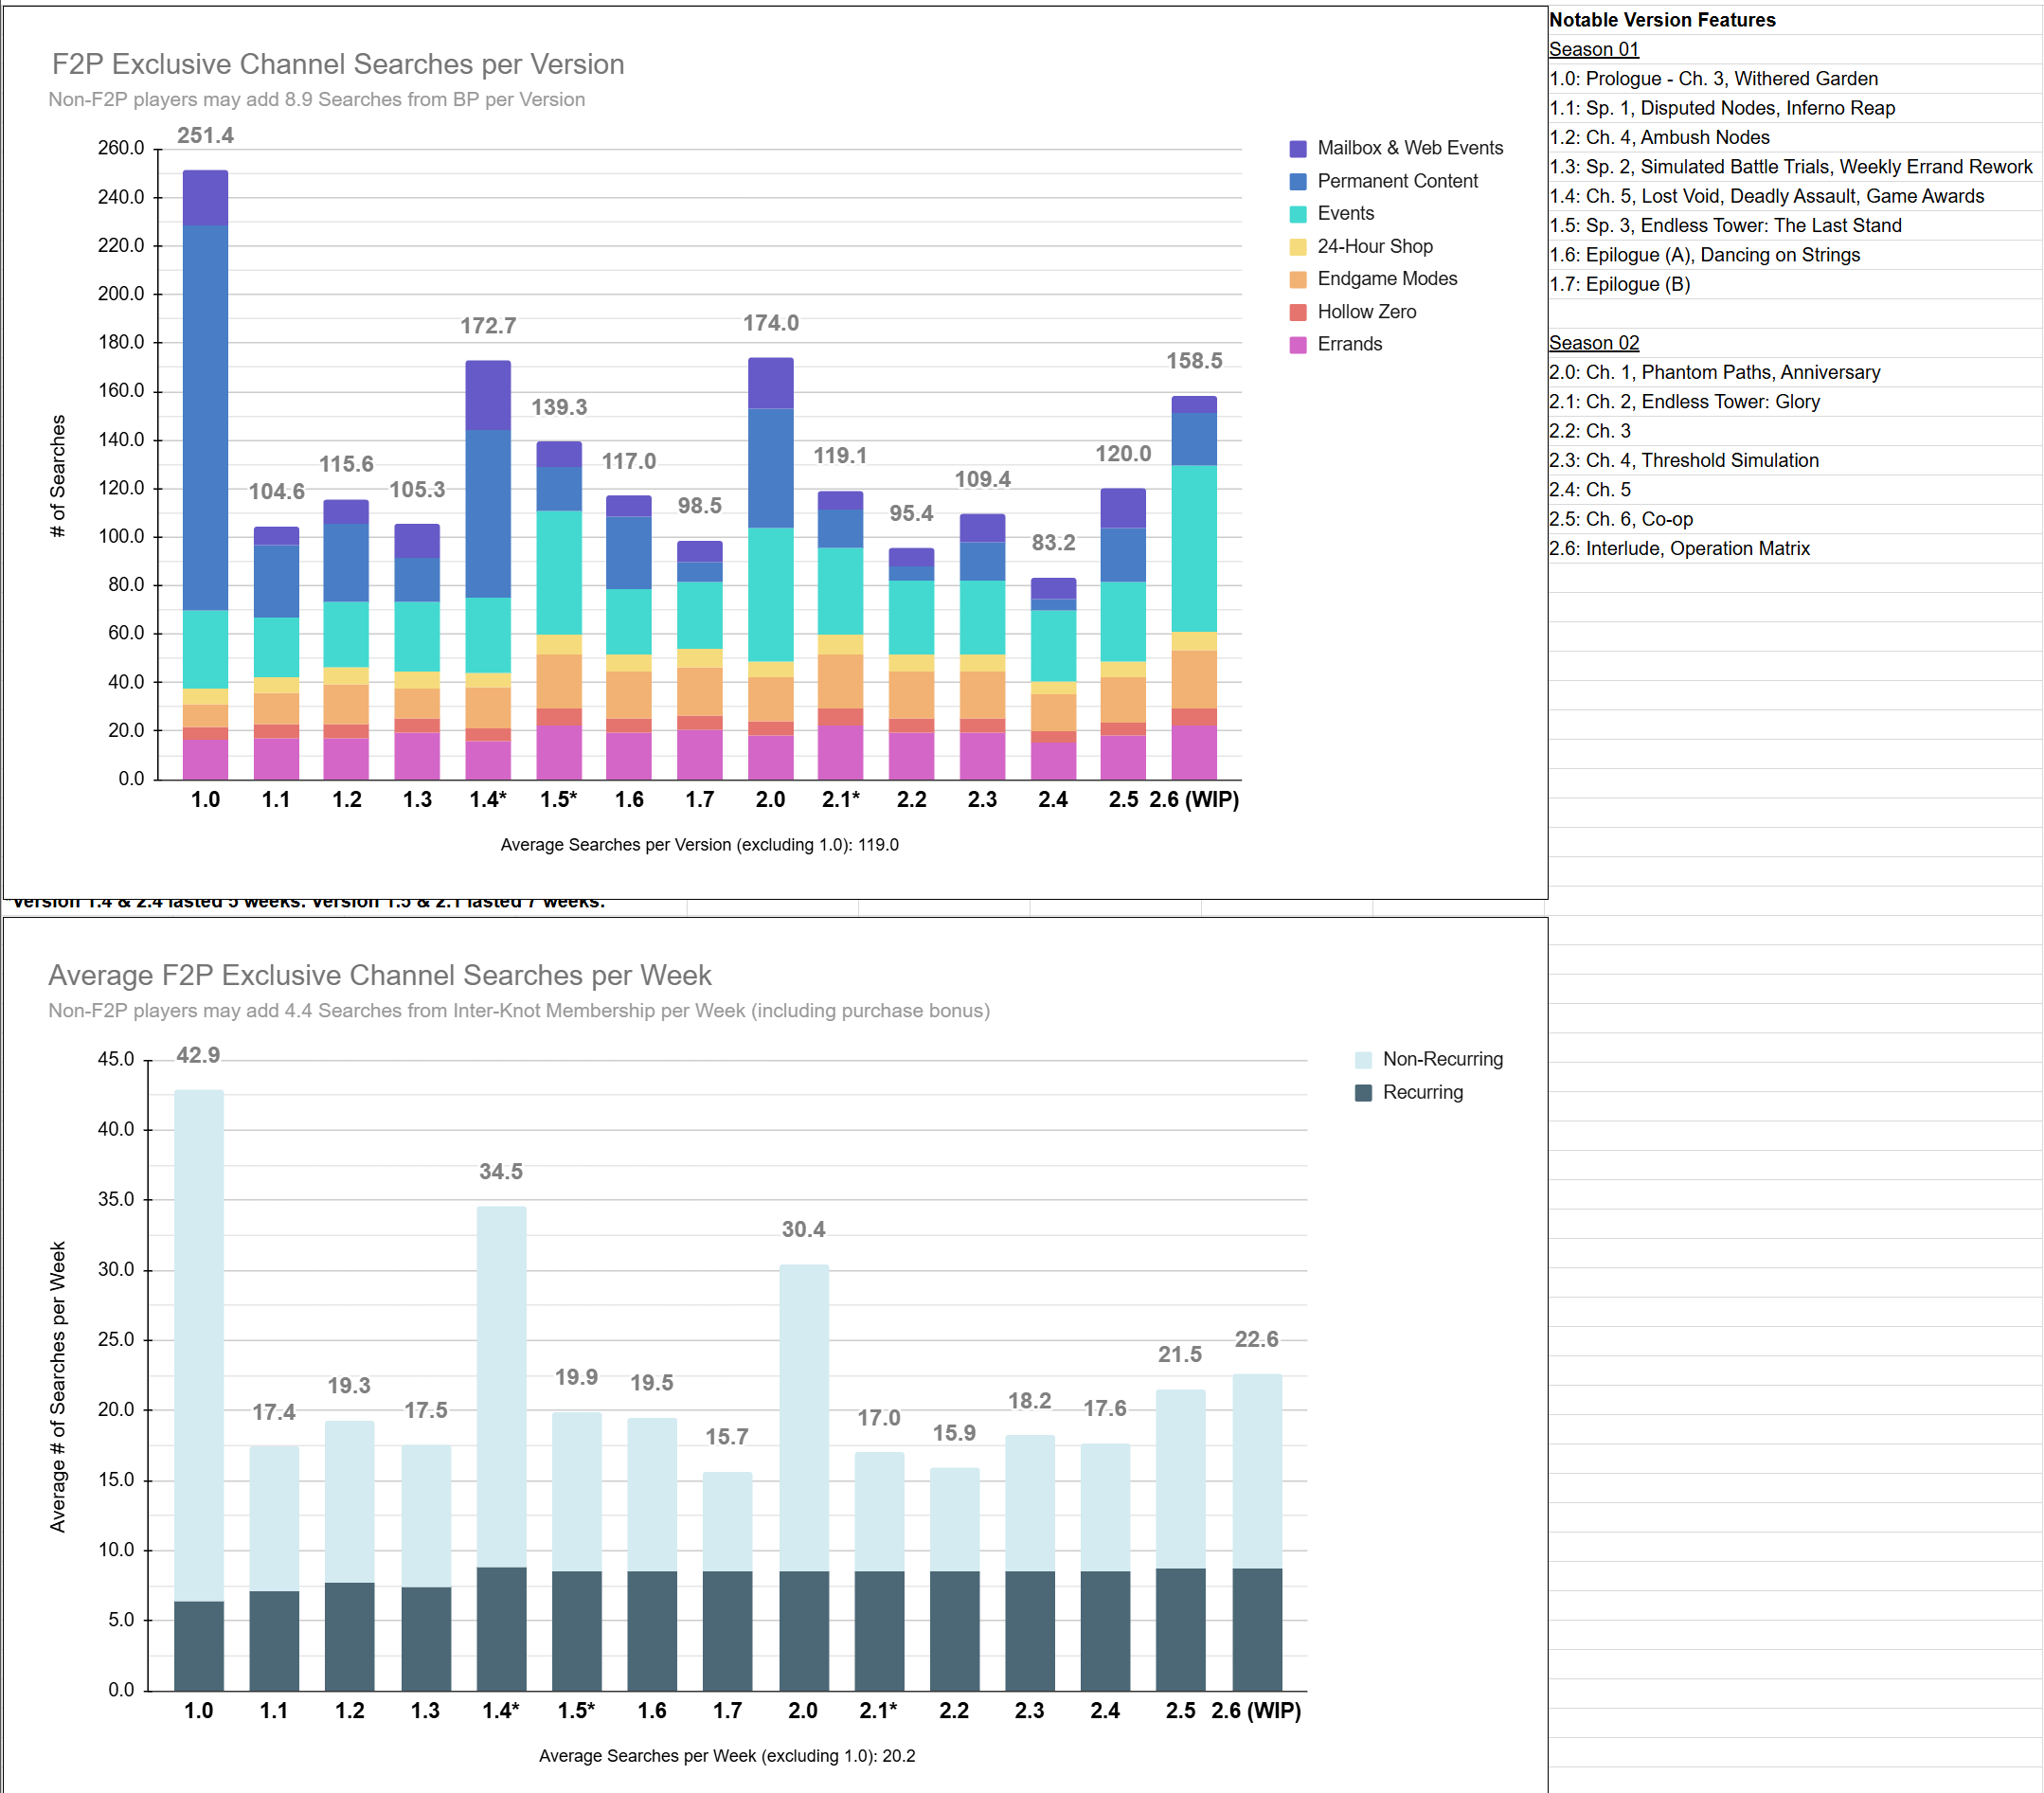Select cell with 2.3: Ch. 4, Threshold Simulation
Viewport: 2044px width, 1793px height.
pyautogui.click(x=1683, y=460)
